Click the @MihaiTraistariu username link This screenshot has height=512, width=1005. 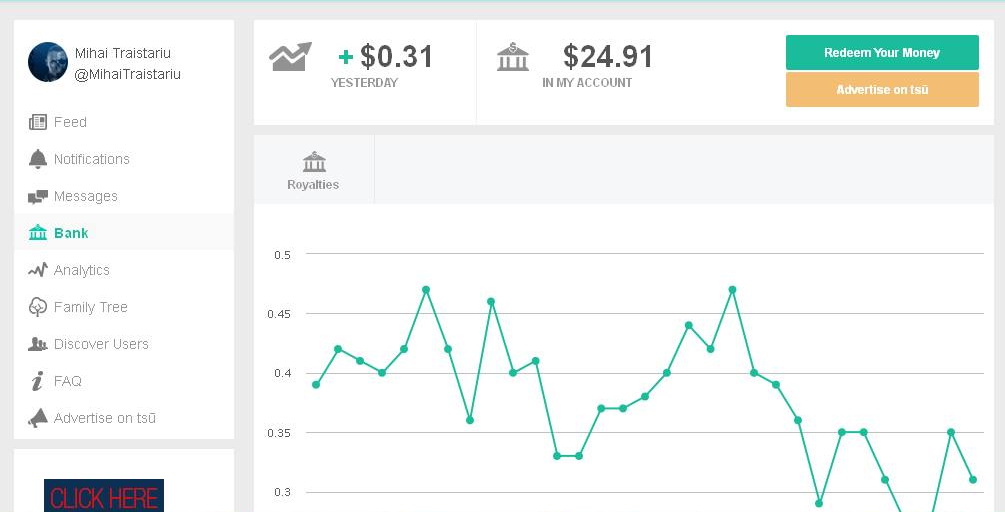pyautogui.click(x=128, y=74)
